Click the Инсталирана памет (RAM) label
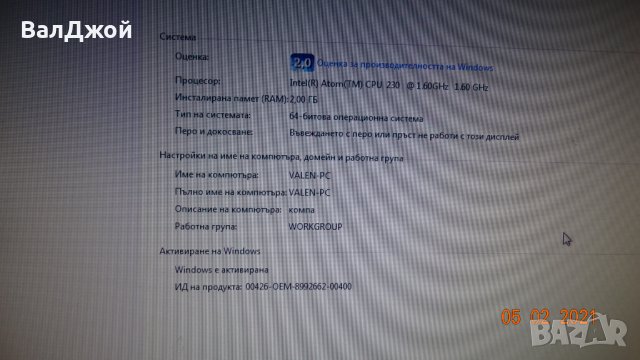Image resolution: width=640 pixels, height=360 pixels. point(231,98)
